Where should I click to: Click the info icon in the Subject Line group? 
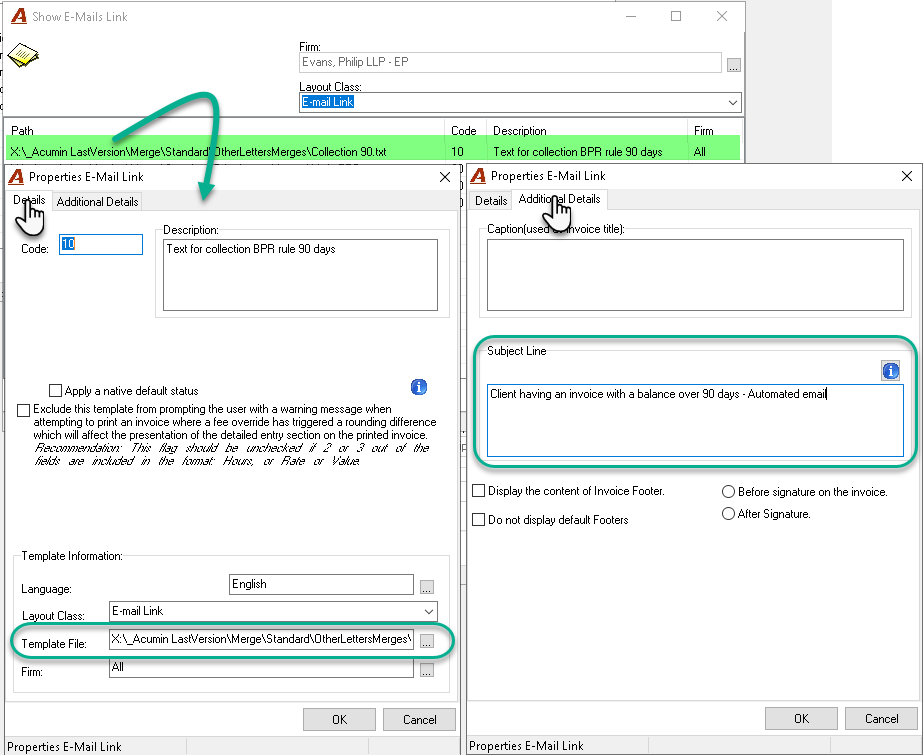pos(890,371)
